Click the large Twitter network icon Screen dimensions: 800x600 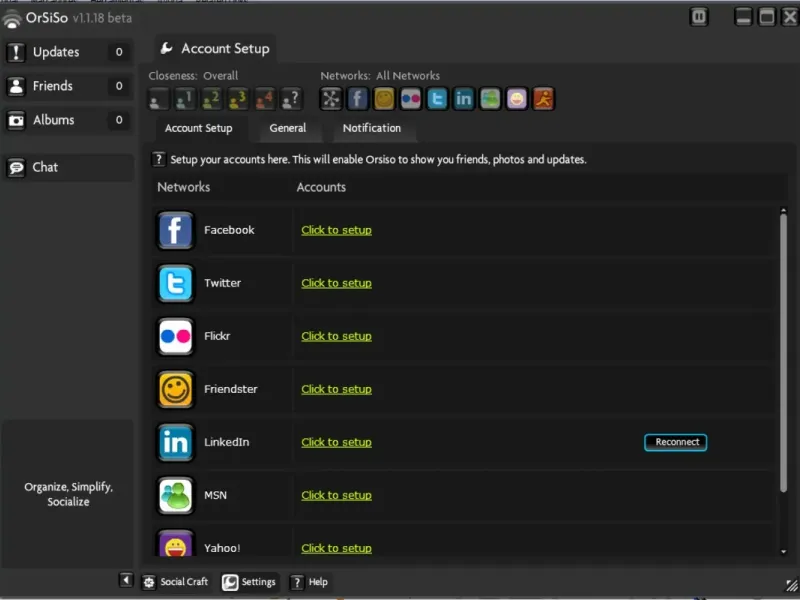pyautogui.click(x=176, y=284)
